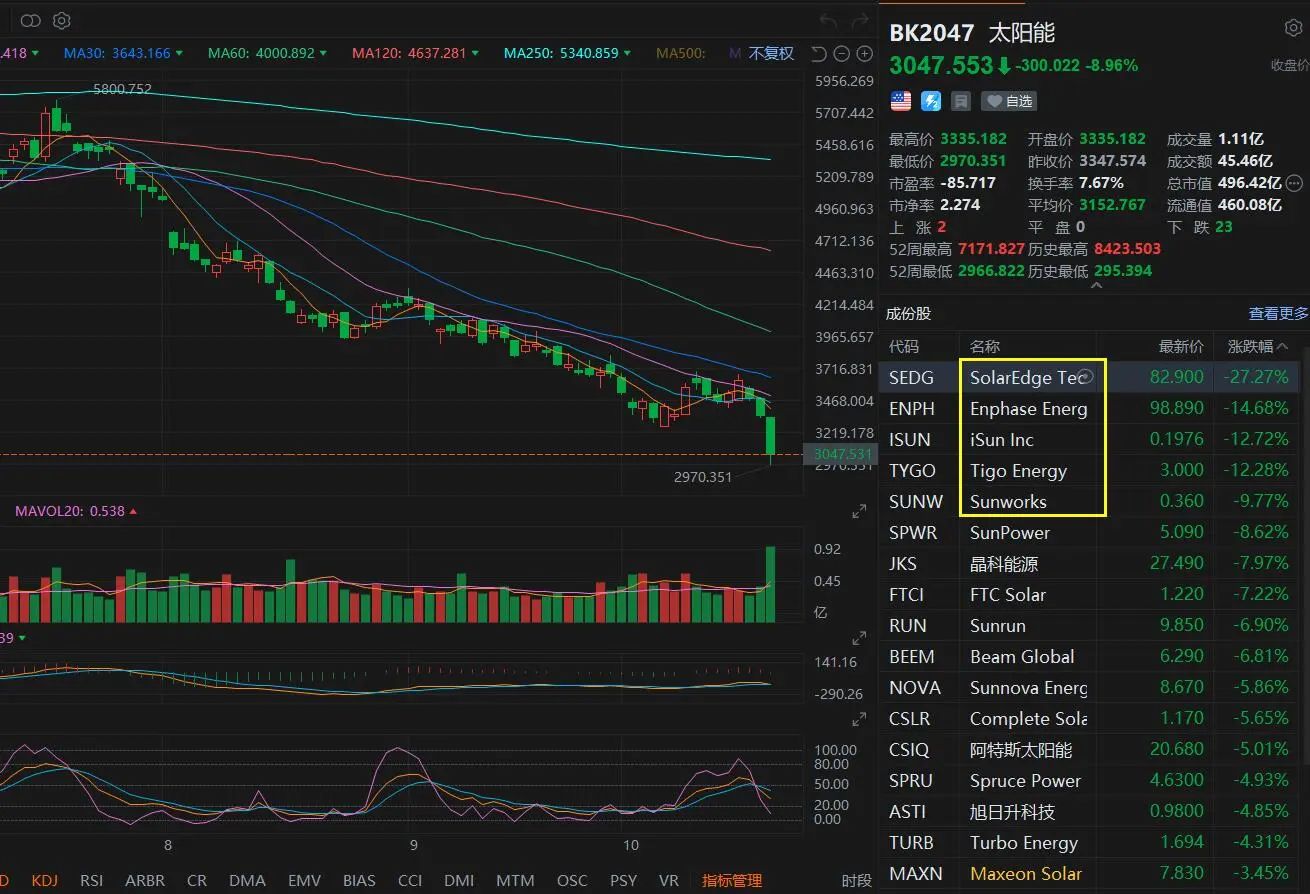Open quote panel settings gear
This screenshot has height=894, width=1310.
click(1292, 28)
